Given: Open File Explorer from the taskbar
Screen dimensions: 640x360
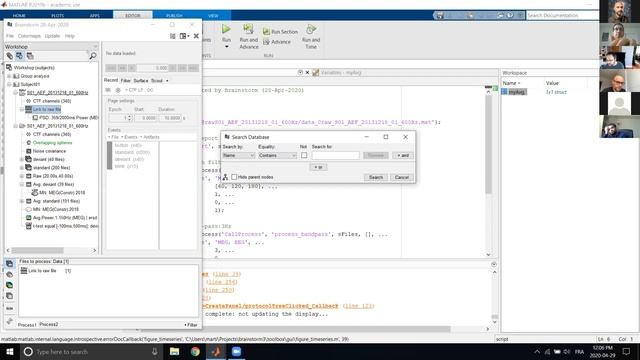Looking at the screenshot, I should coord(174,351).
